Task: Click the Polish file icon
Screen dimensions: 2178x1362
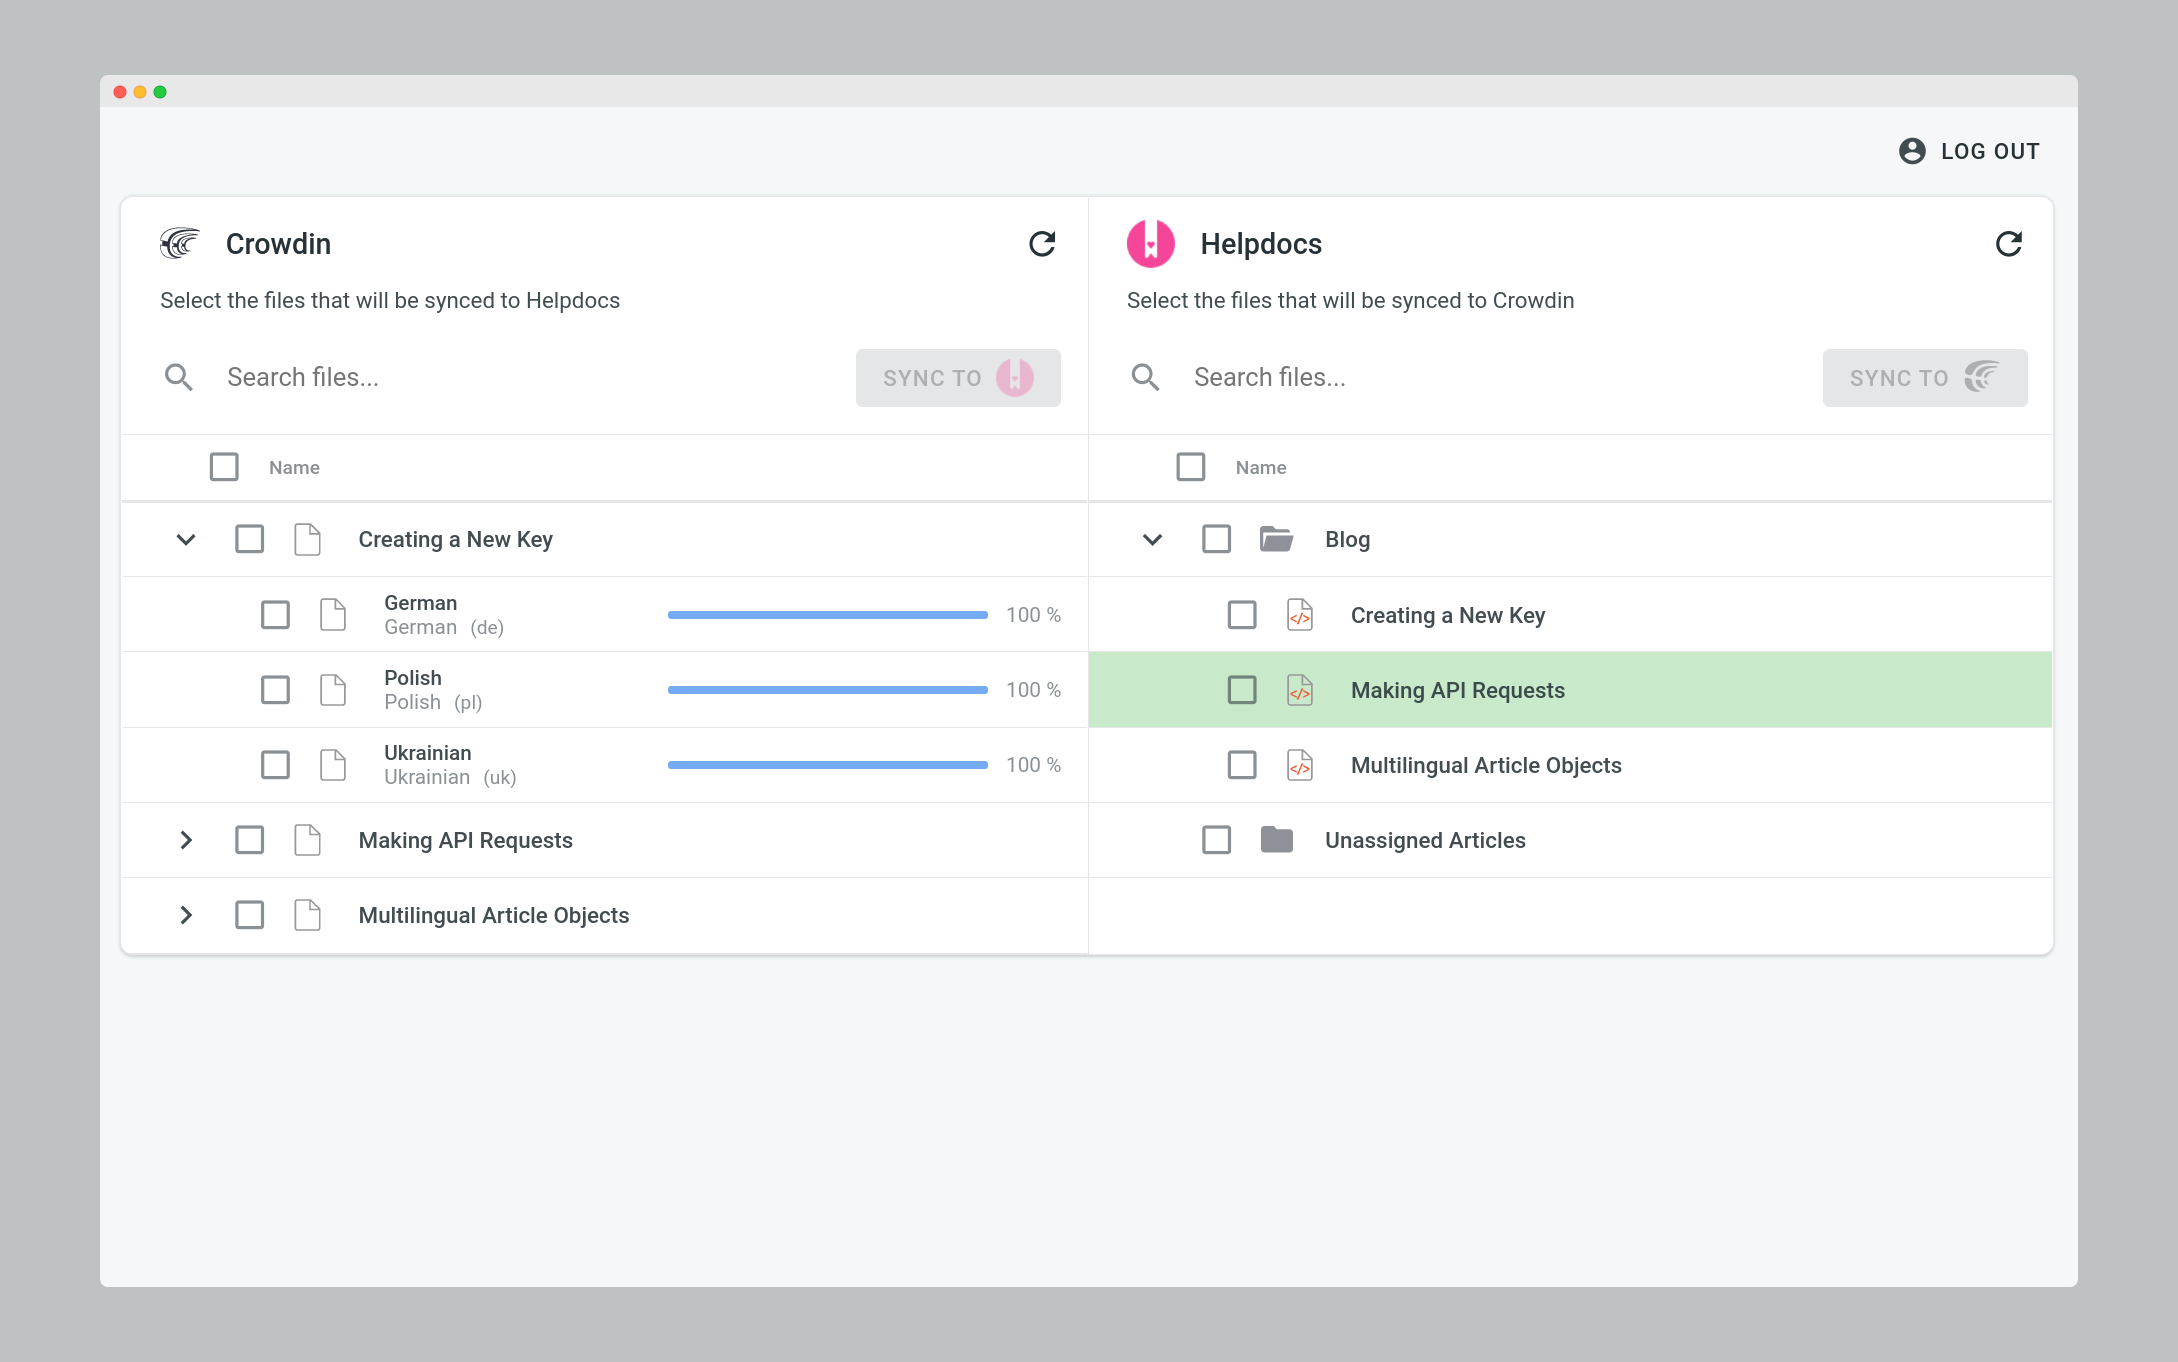Action: pyautogui.click(x=333, y=690)
